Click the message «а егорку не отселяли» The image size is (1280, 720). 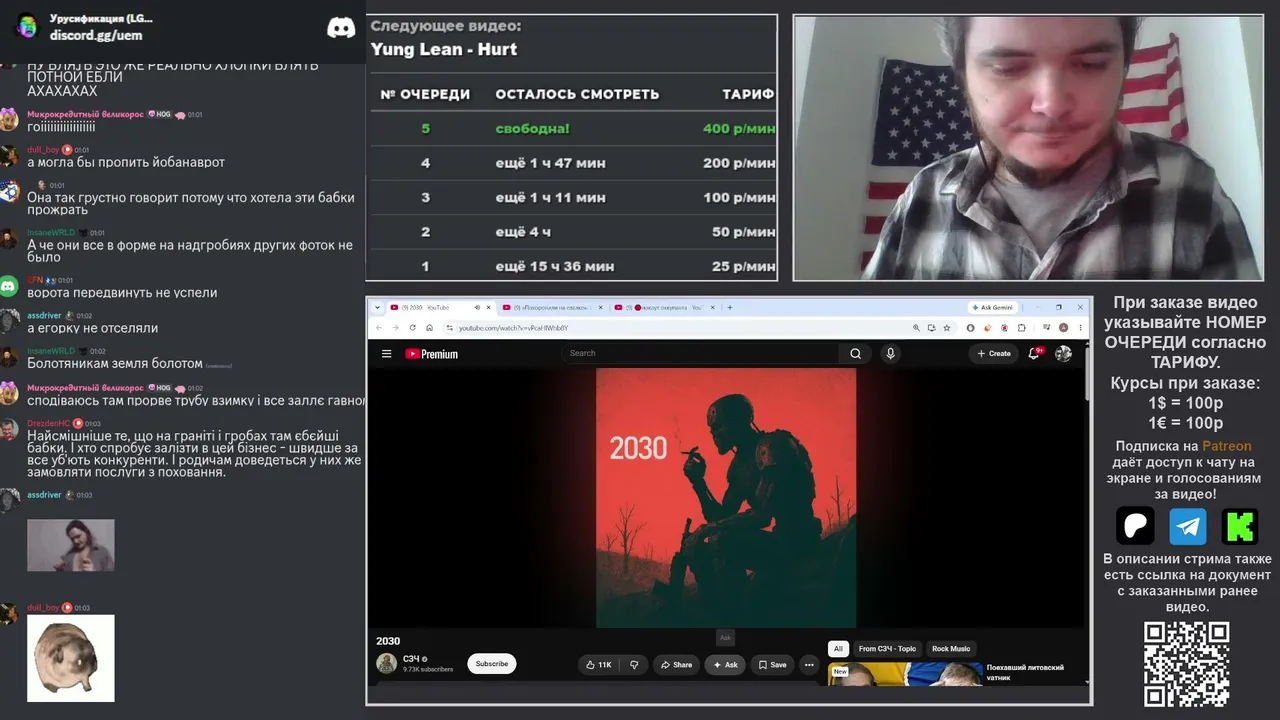tap(92, 328)
